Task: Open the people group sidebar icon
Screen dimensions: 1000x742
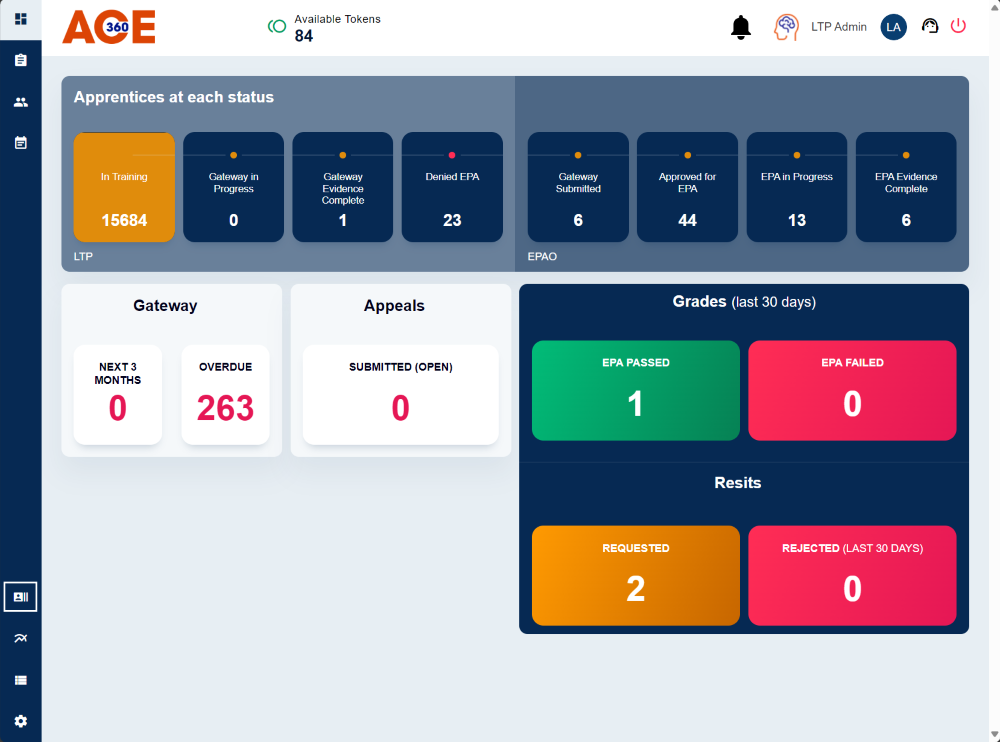Action: pyautogui.click(x=20, y=102)
